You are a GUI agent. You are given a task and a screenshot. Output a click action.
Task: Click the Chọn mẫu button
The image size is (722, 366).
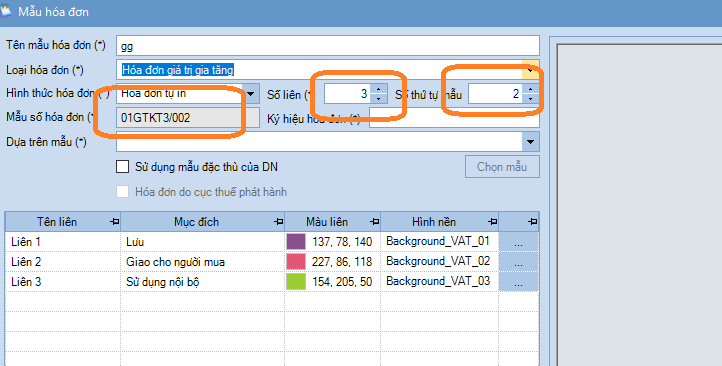(x=502, y=167)
